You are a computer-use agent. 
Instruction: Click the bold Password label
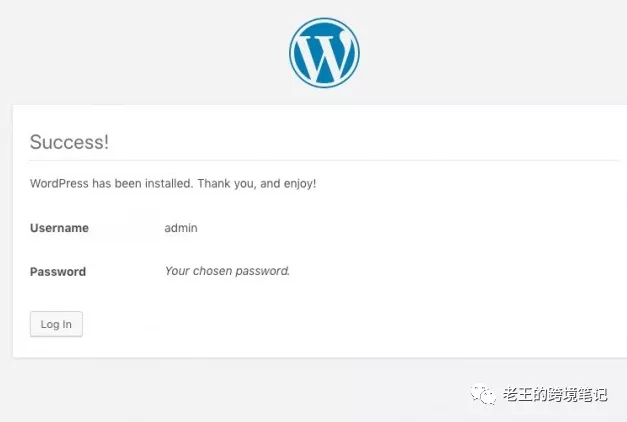click(58, 272)
